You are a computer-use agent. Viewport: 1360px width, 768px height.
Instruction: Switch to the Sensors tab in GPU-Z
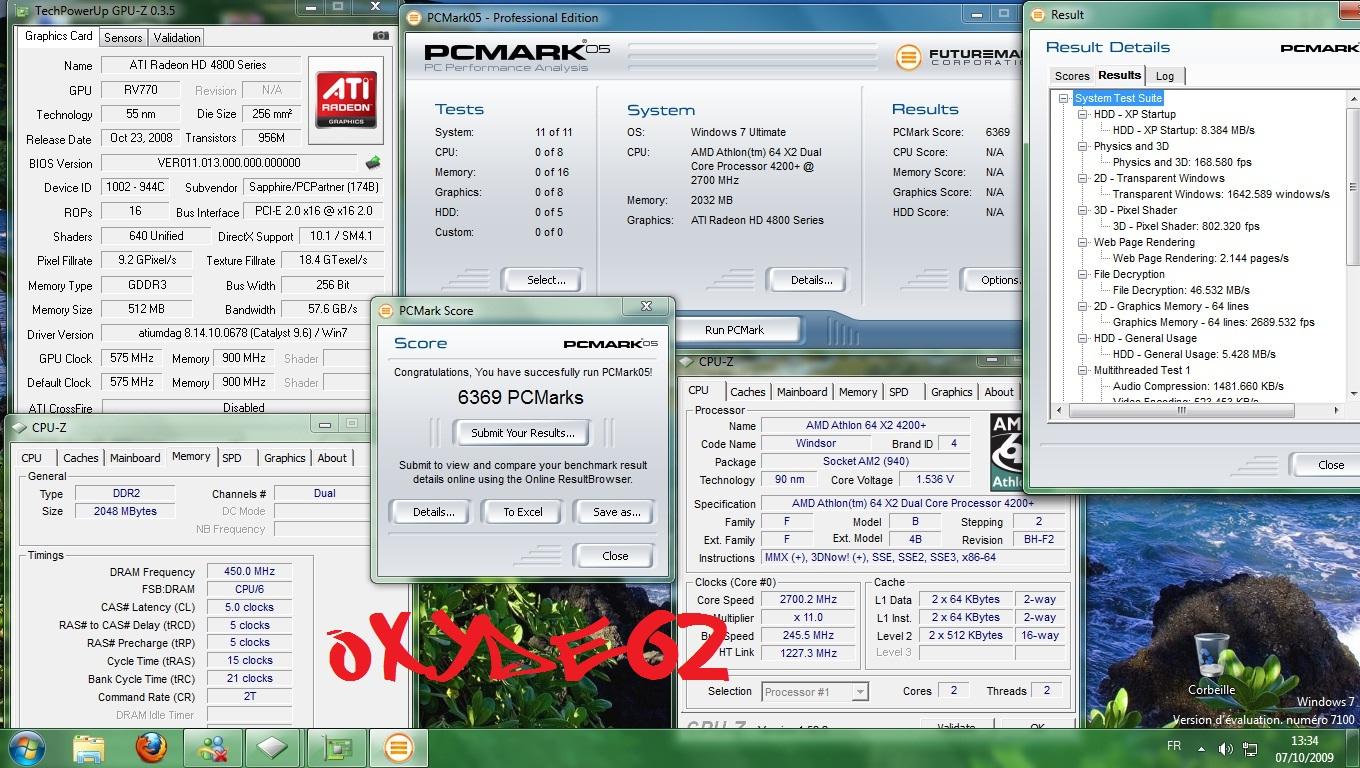[123, 37]
